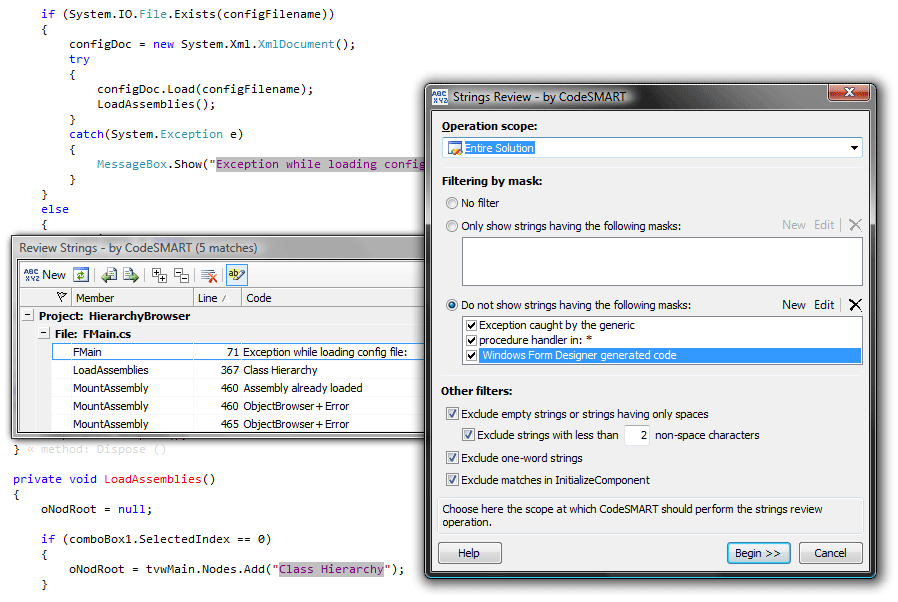The width and height of the screenshot is (898, 602).
Task: Sort by the Code column header
Action: [x=332, y=298]
